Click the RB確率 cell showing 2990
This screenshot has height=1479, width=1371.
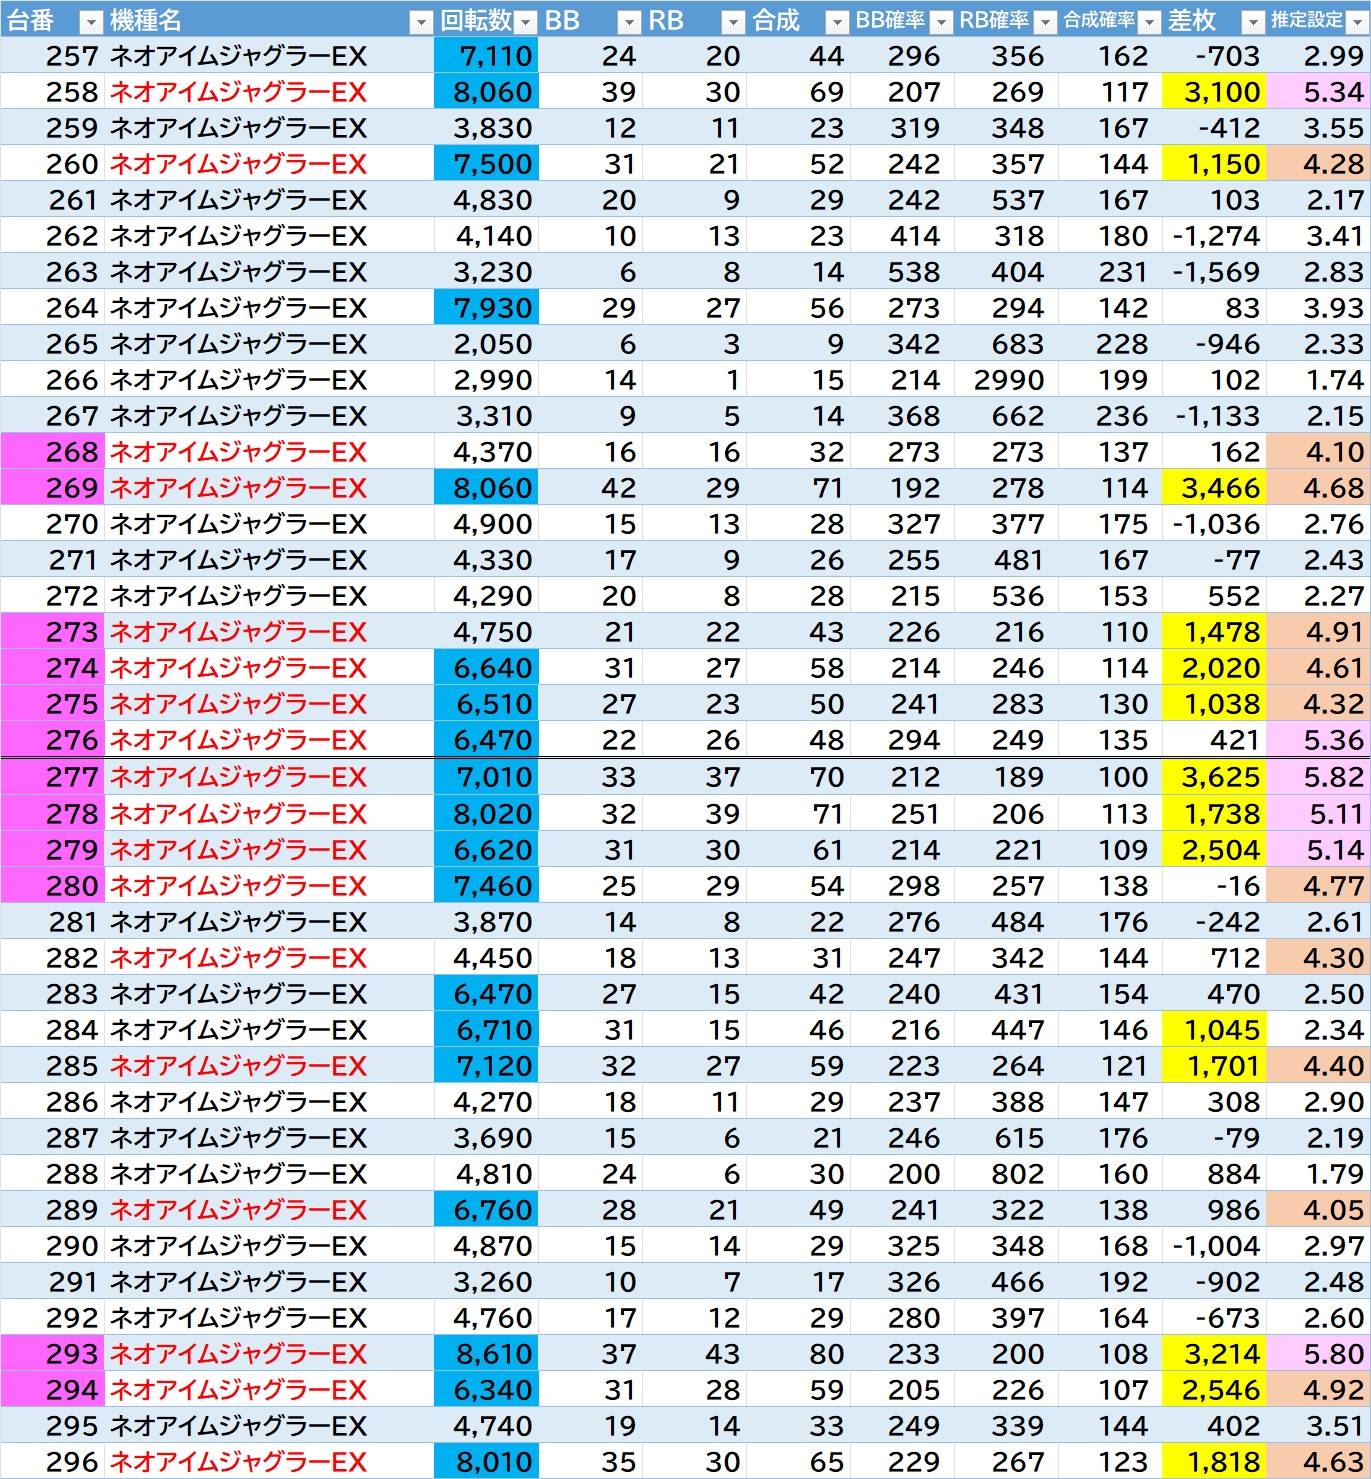point(1006,380)
